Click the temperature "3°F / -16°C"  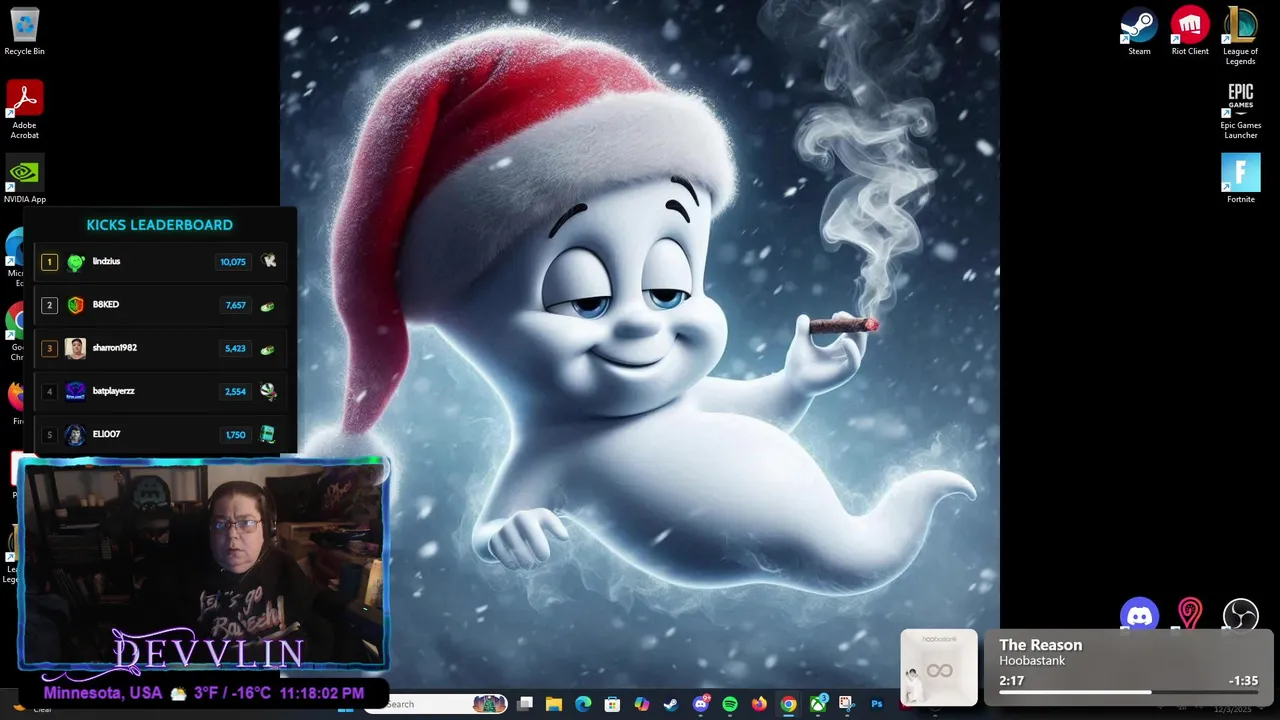[232, 693]
